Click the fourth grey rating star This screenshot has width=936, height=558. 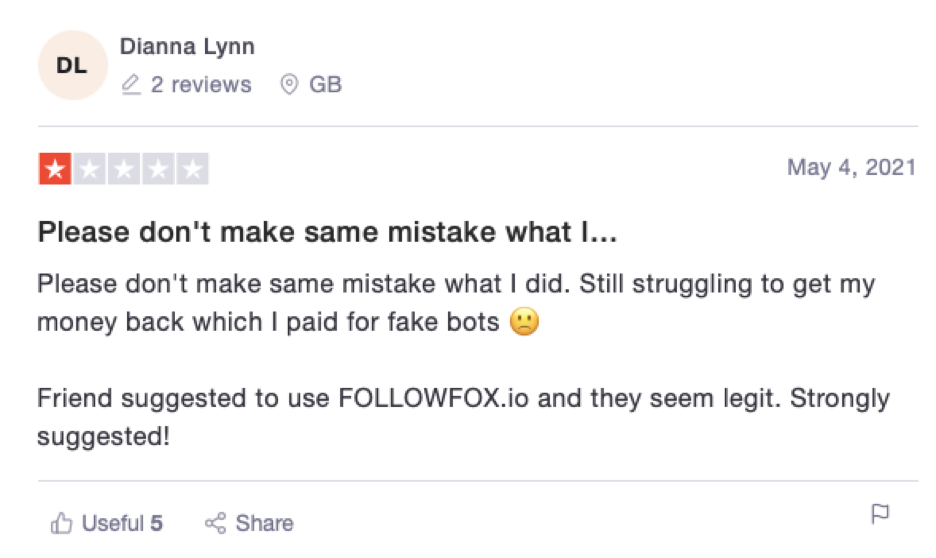(158, 170)
